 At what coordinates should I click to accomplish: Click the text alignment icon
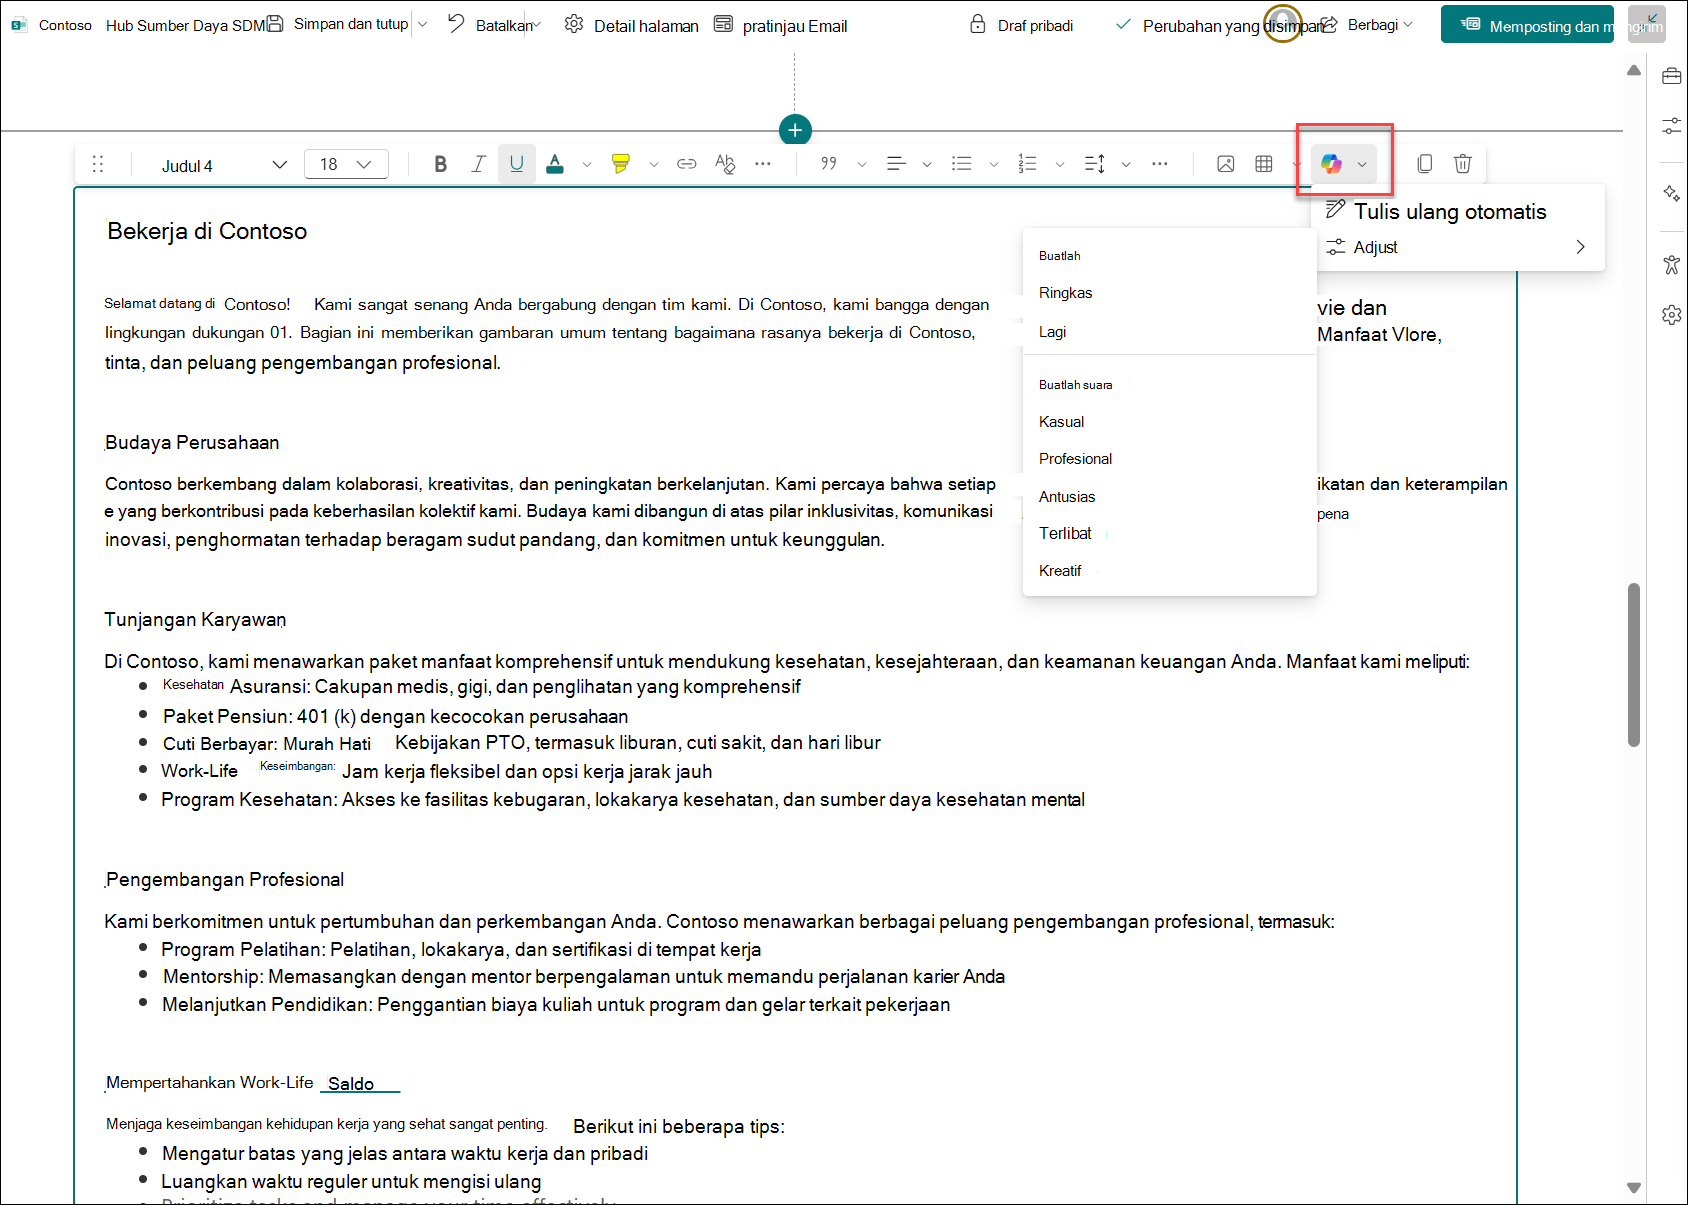click(896, 164)
